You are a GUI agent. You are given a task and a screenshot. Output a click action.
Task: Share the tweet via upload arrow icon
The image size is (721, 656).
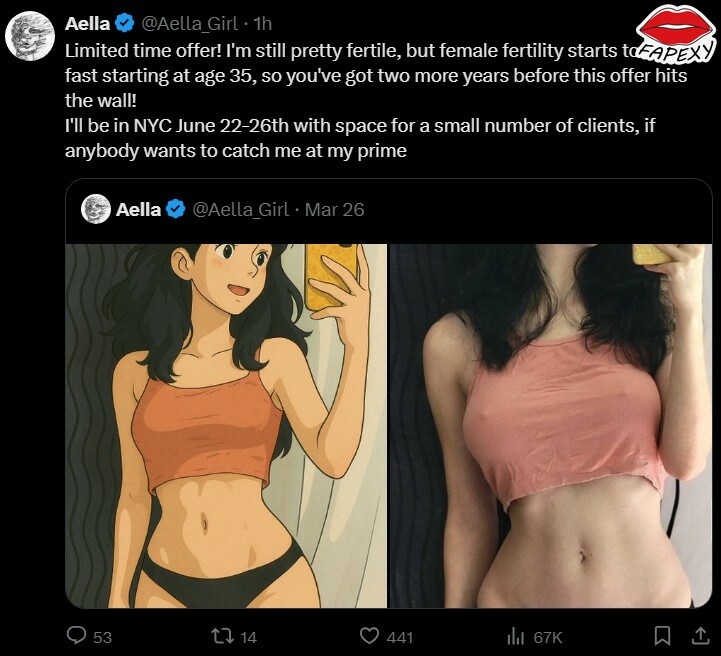point(700,636)
